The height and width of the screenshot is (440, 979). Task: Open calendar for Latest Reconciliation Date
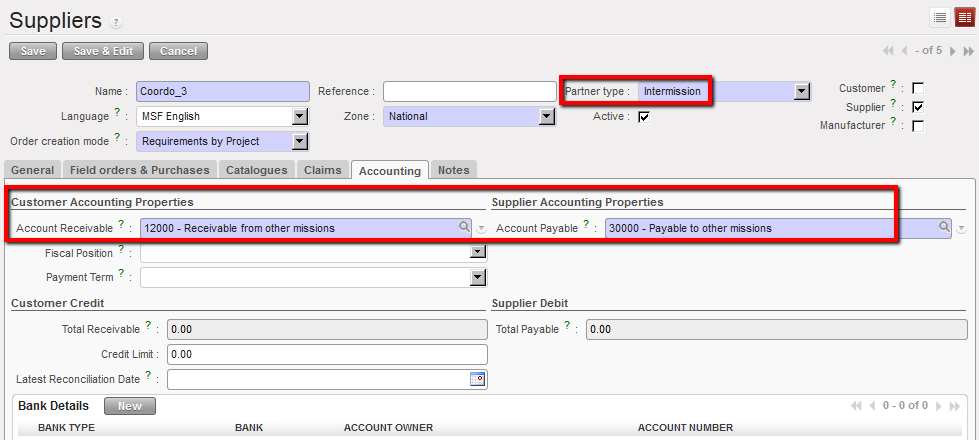pos(477,379)
